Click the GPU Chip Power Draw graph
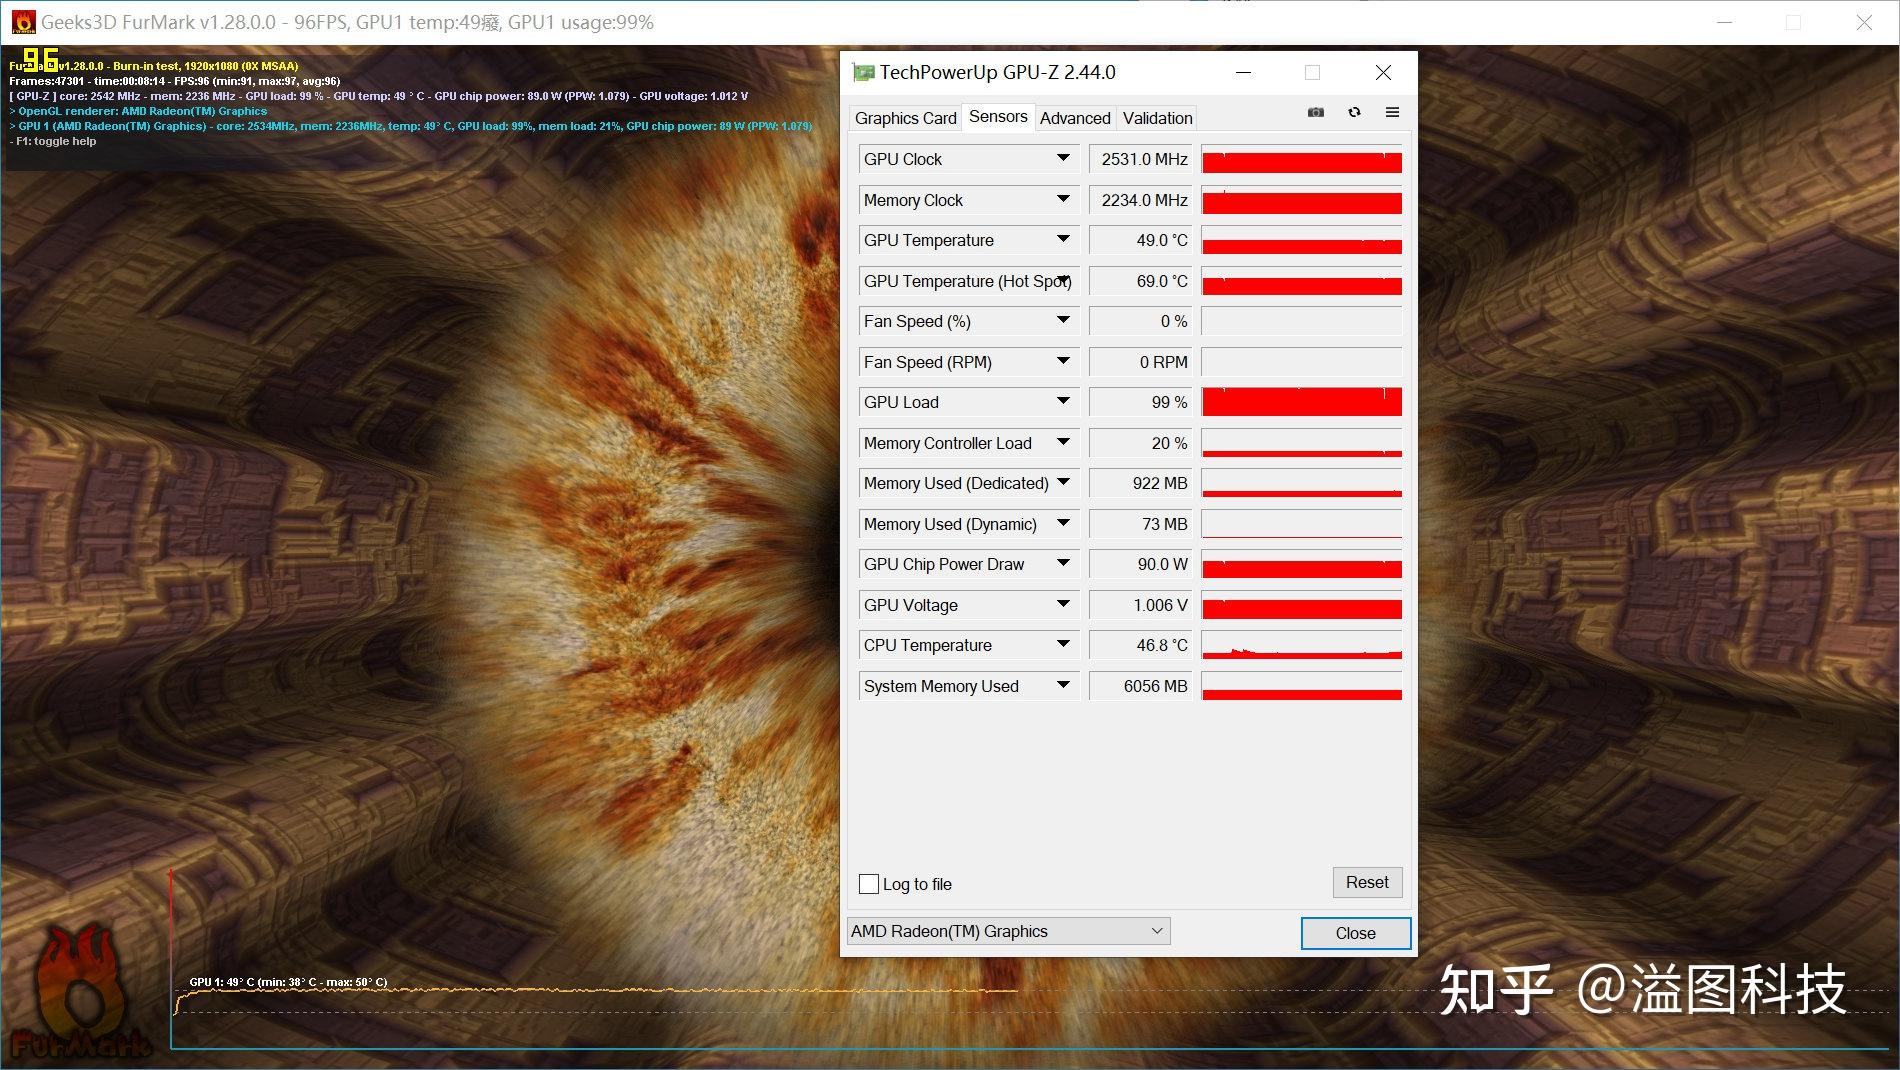This screenshot has height=1070, width=1900. pos(1301,564)
